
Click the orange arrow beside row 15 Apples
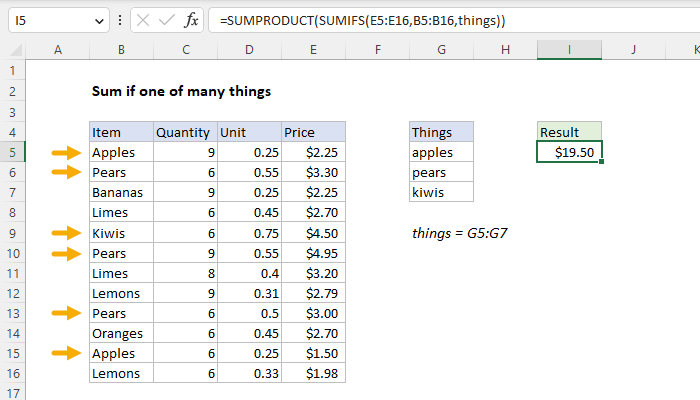coord(66,353)
